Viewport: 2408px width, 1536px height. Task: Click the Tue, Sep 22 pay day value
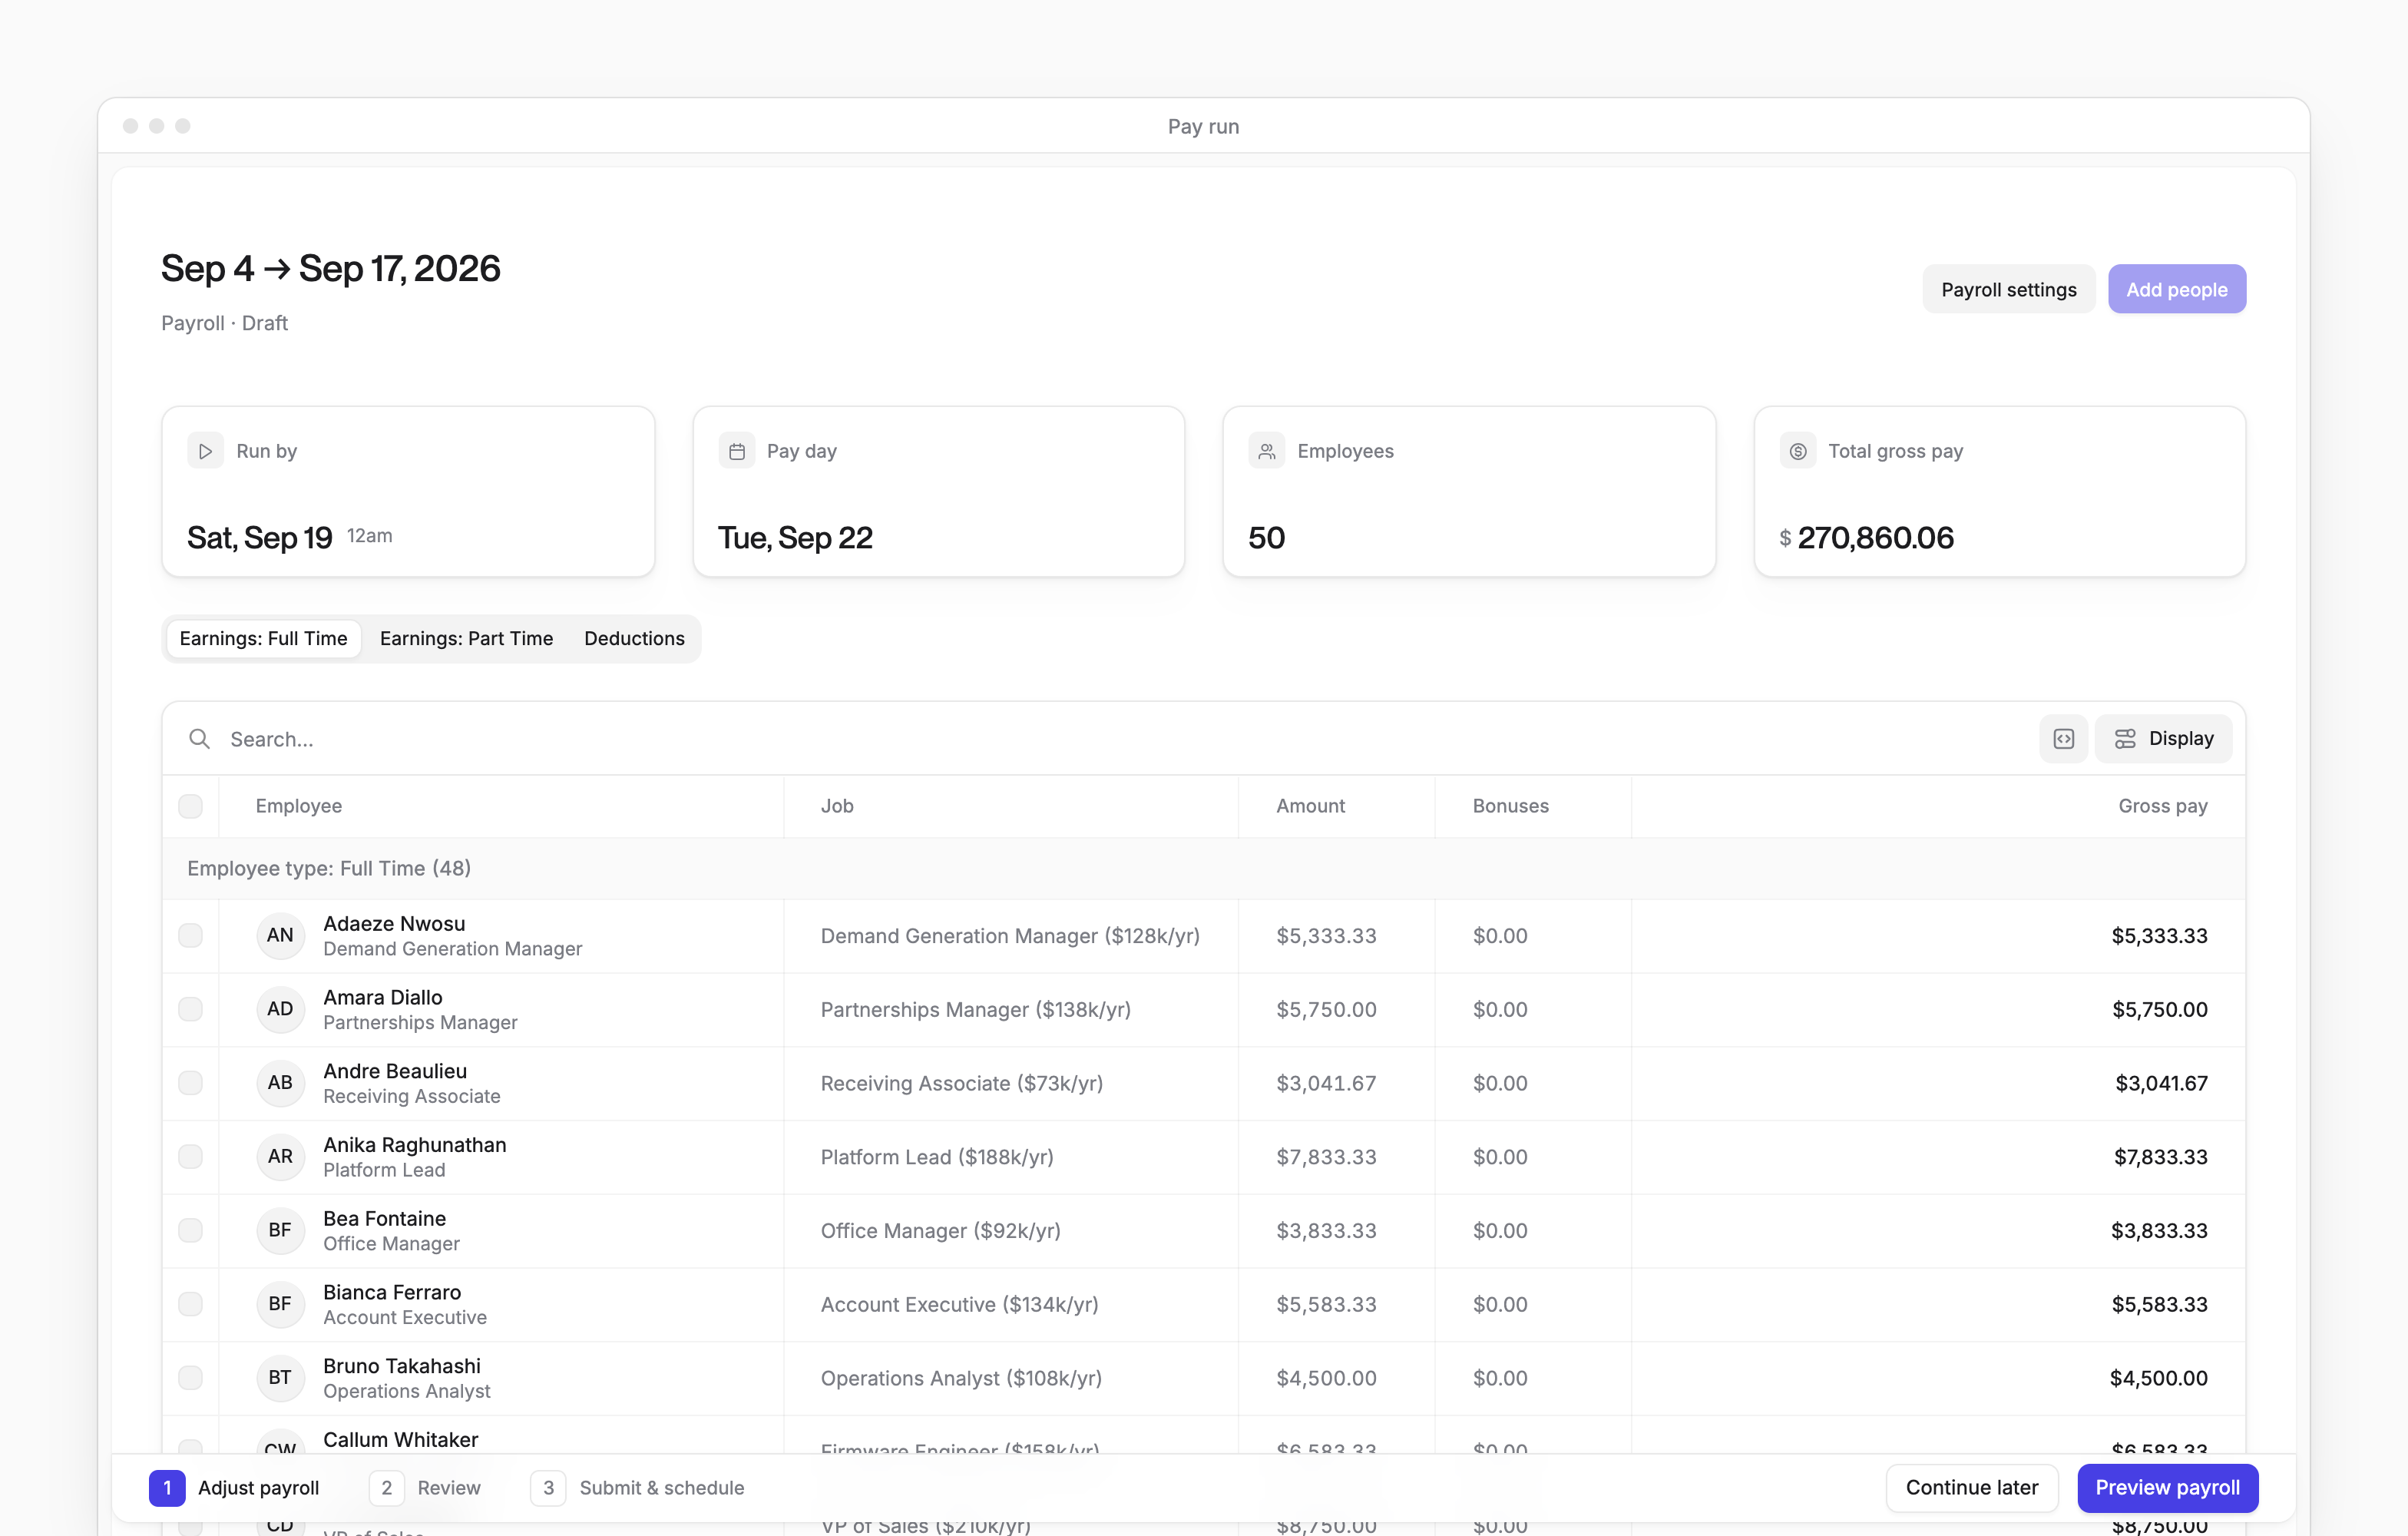[x=795, y=538]
